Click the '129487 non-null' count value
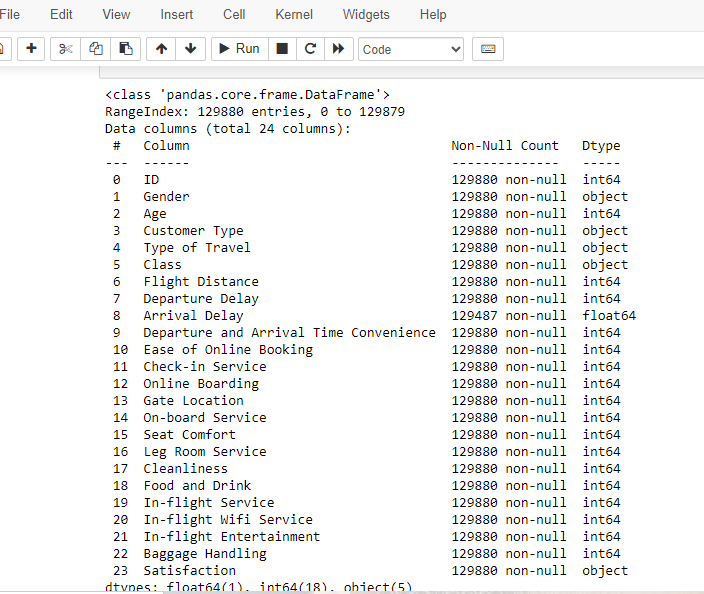Viewport: 704px width, 594px height. [509, 316]
